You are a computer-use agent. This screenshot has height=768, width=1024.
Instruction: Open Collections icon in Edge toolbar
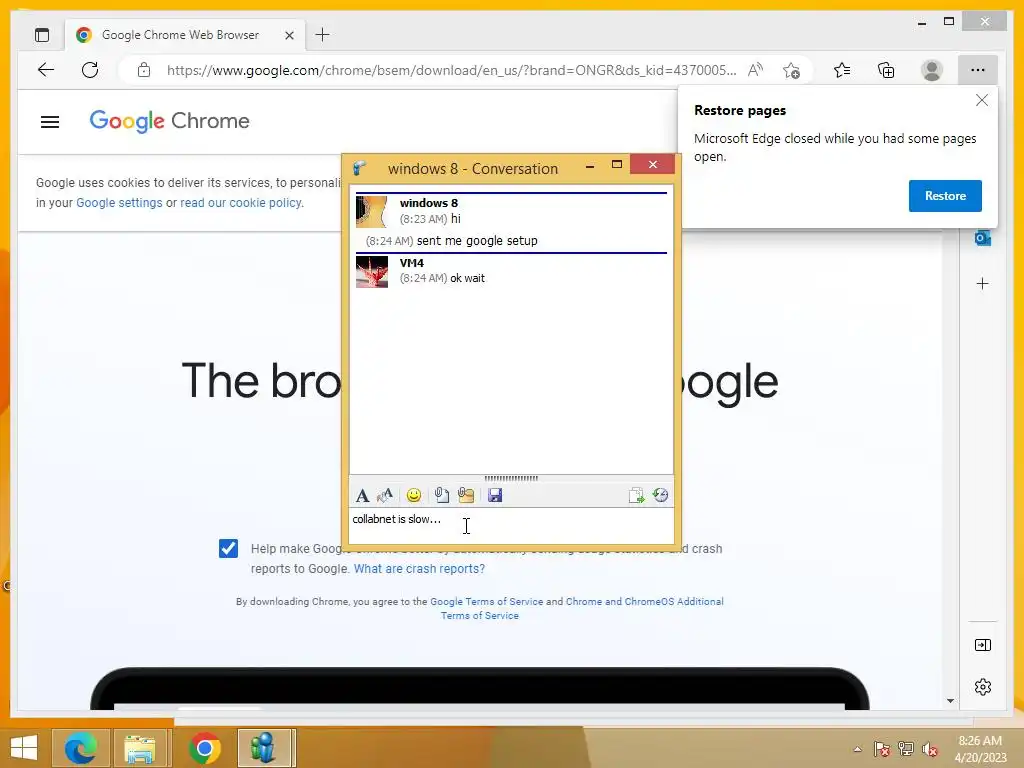(x=886, y=70)
